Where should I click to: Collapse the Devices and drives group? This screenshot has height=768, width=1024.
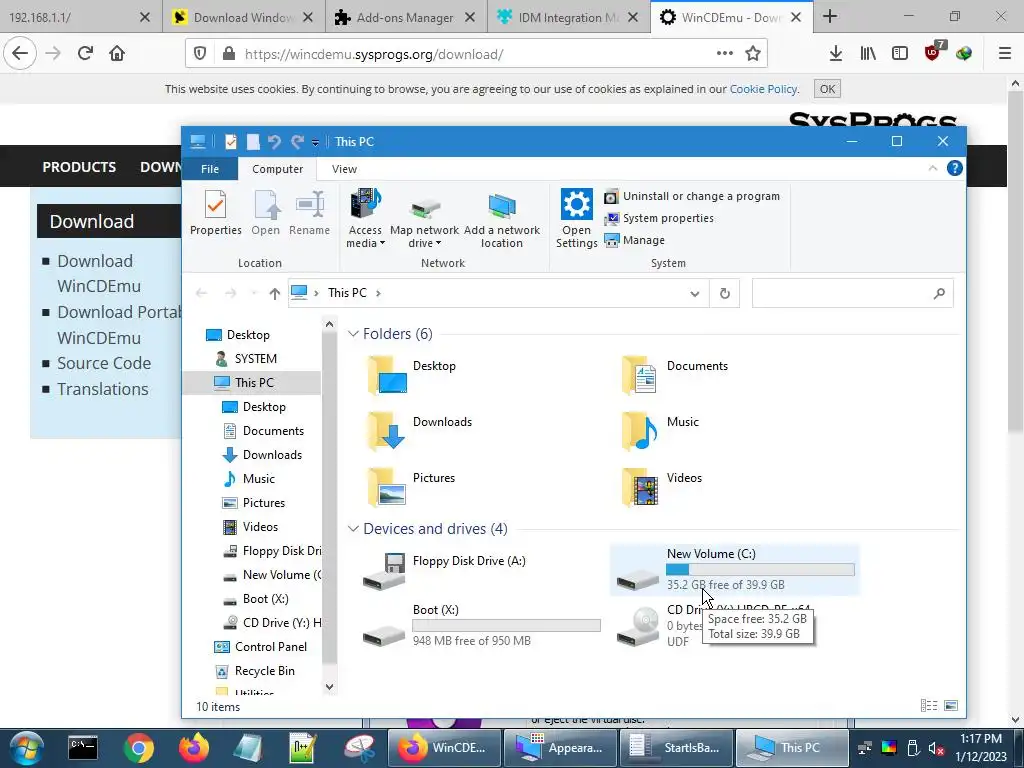pyautogui.click(x=353, y=528)
